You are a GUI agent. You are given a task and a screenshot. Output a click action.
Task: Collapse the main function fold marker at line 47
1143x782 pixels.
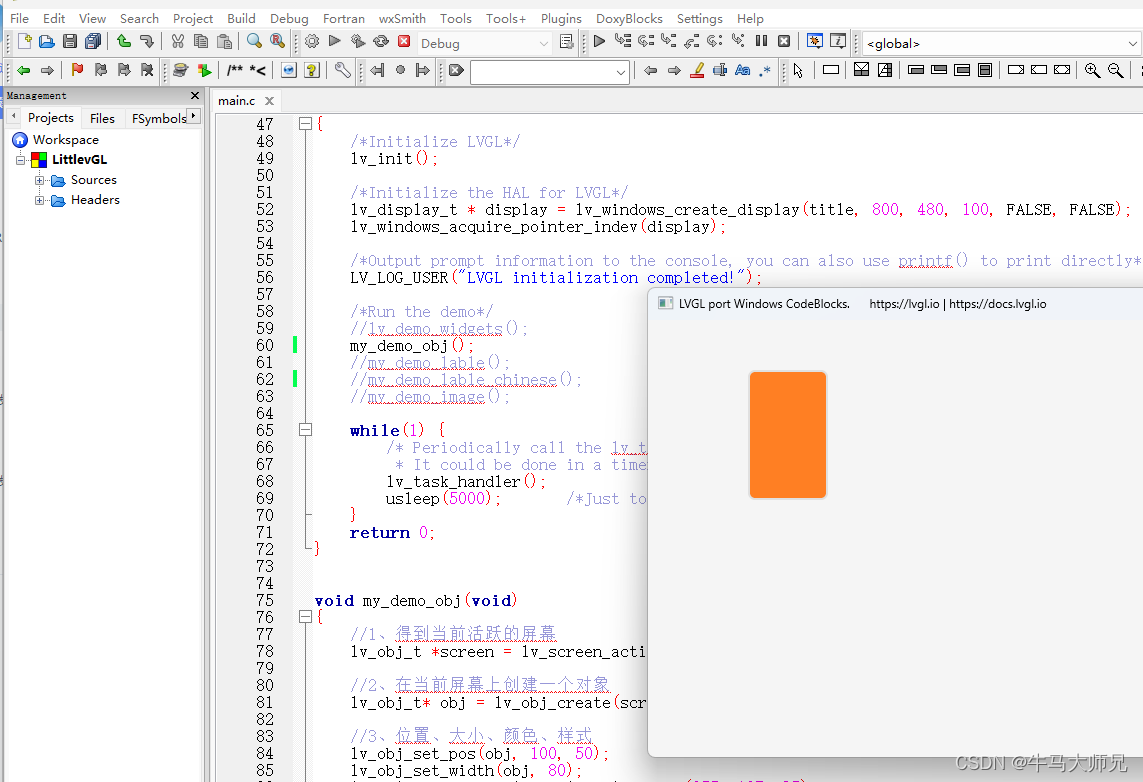click(x=305, y=124)
